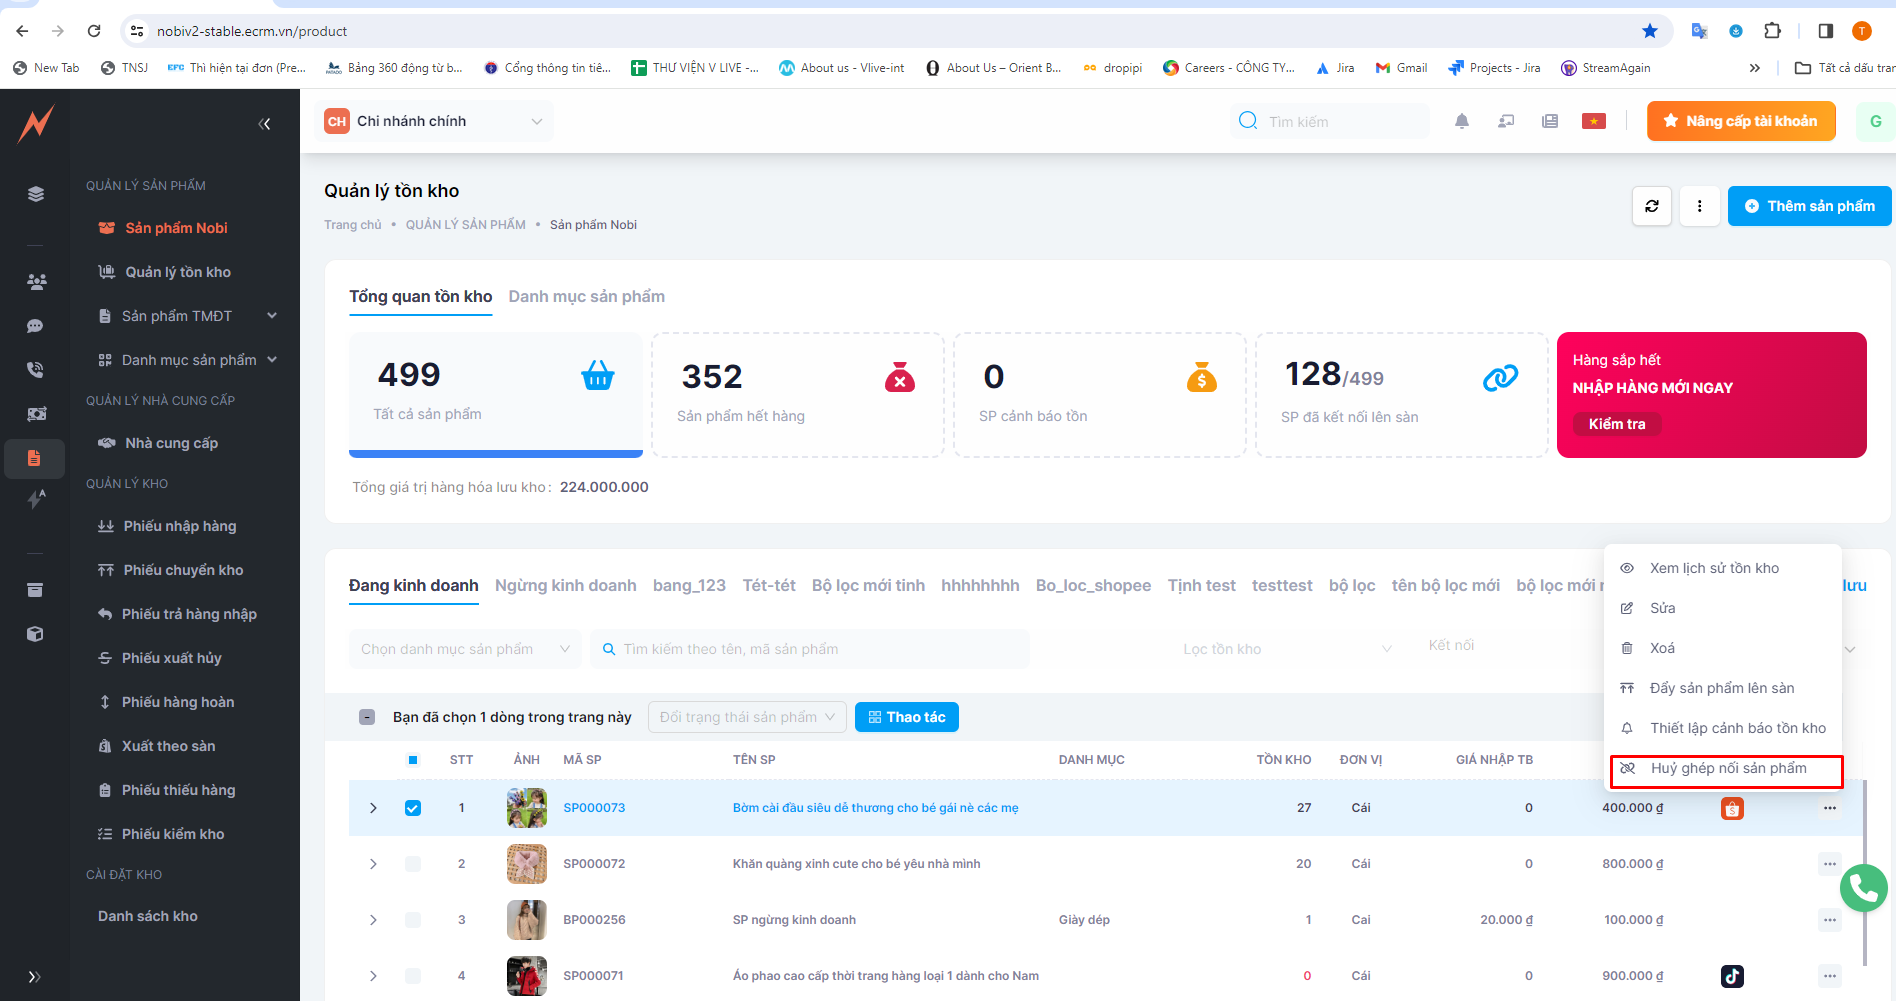Toggle the select-all checkbox in table header

click(x=413, y=760)
